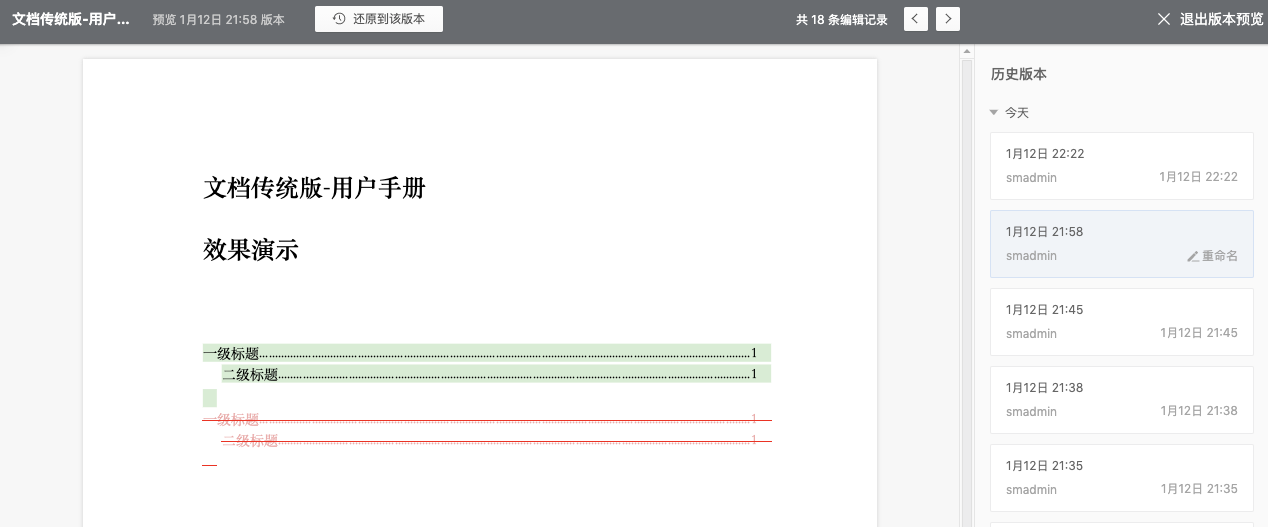This screenshot has width=1268, height=527.
Task: Click the 预览 1月12日 21:58 版本 label
Action: click(x=219, y=19)
